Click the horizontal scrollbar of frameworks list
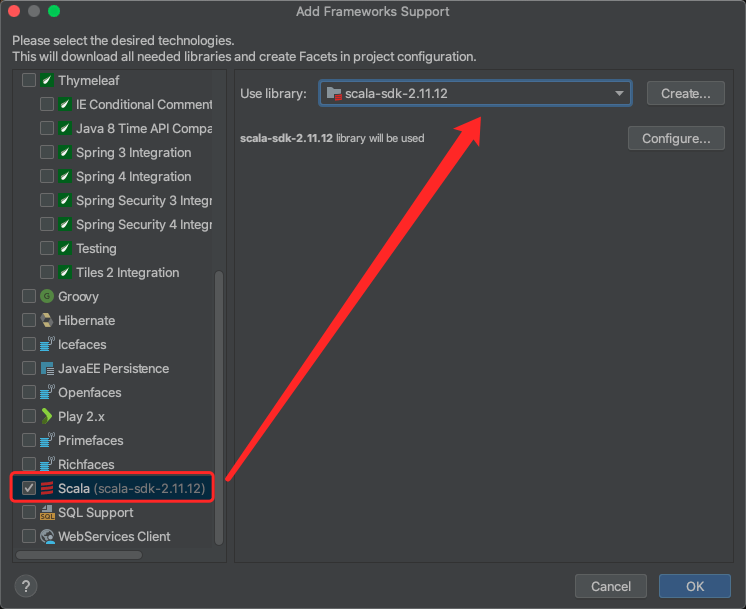 (79, 555)
